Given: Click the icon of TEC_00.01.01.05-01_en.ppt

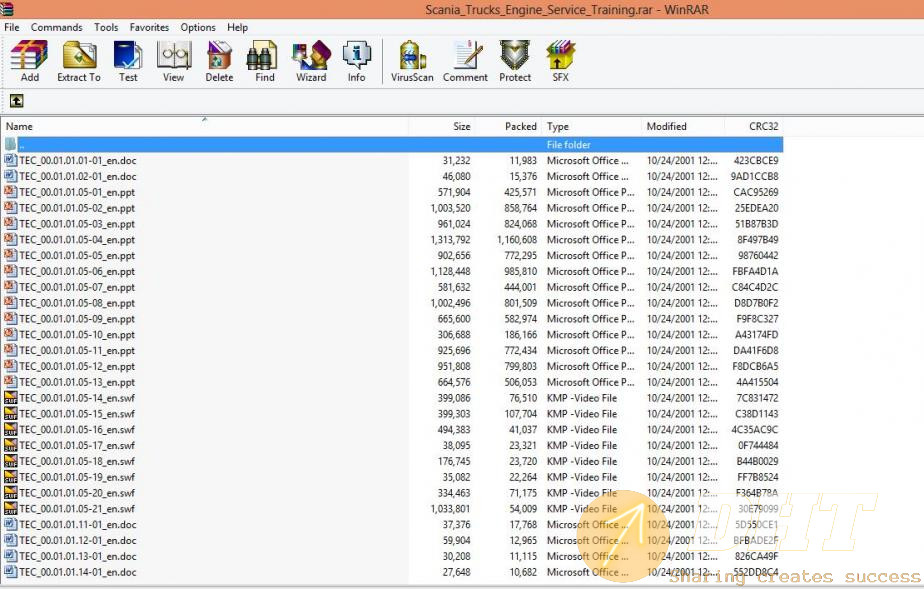Looking at the screenshot, I should (x=11, y=192).
